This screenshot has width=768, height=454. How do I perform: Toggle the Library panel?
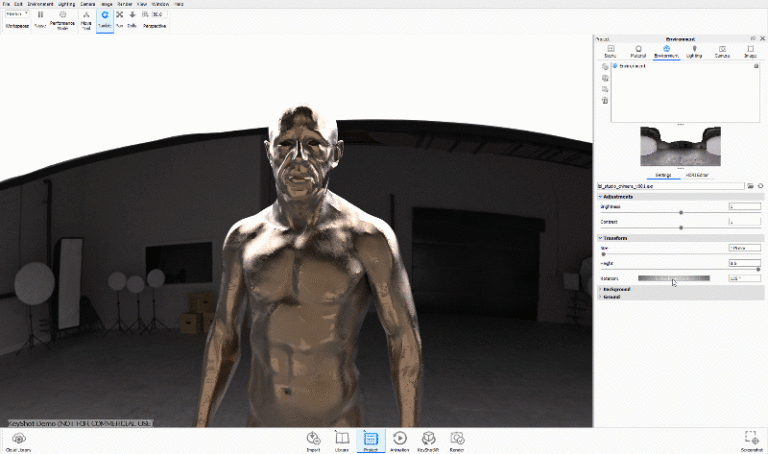point(342,442)
